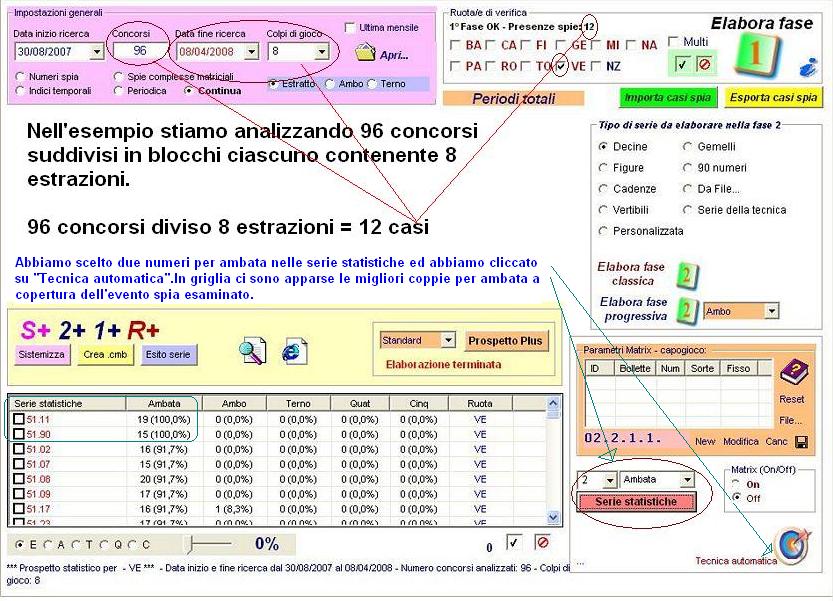Click Bollette column header in Matrix
This screenshot has height=601, width=833.
pos(635,368)
